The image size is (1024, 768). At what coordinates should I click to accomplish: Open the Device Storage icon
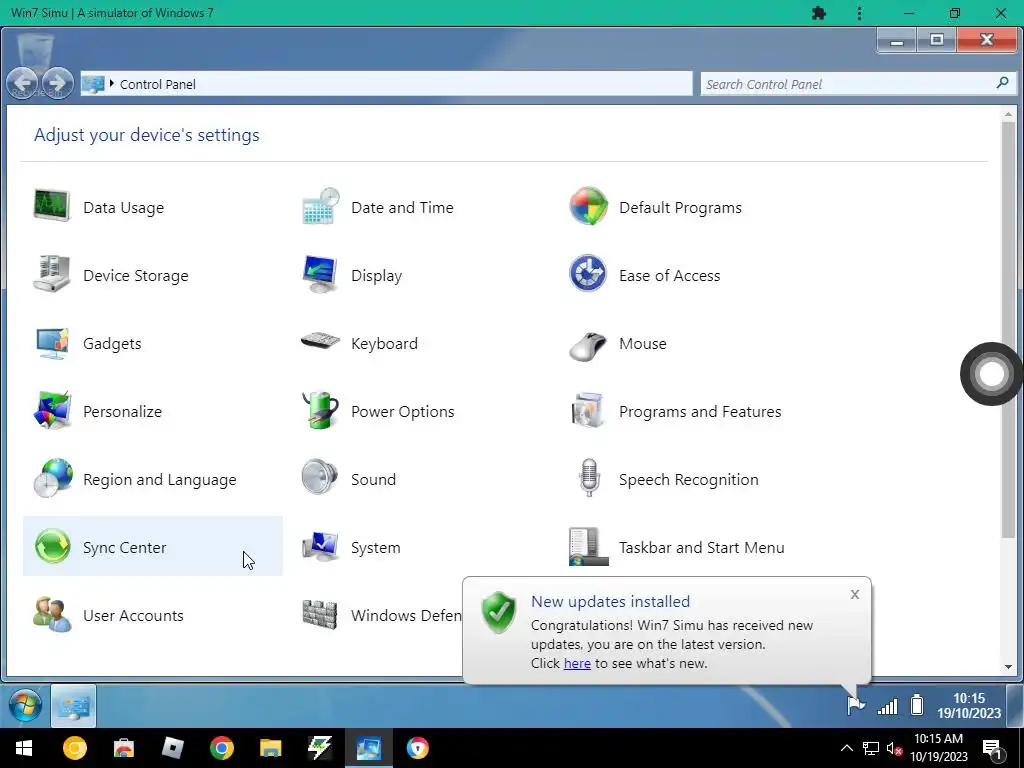click(52, 274)
